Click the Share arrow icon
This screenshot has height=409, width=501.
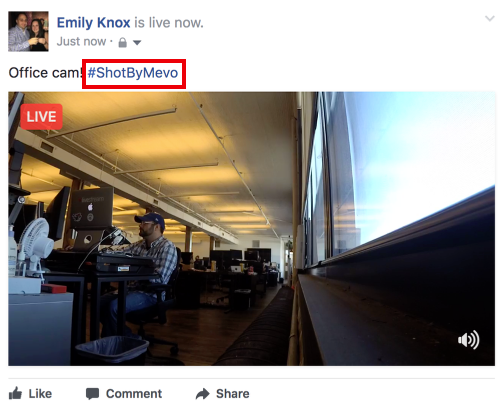(x=202, y=394)
